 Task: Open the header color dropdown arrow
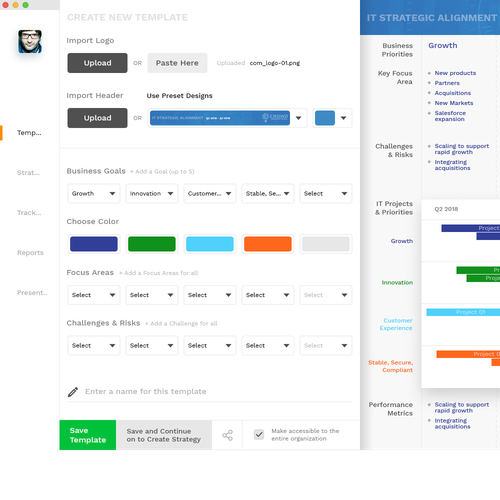[x=343, y=118]
